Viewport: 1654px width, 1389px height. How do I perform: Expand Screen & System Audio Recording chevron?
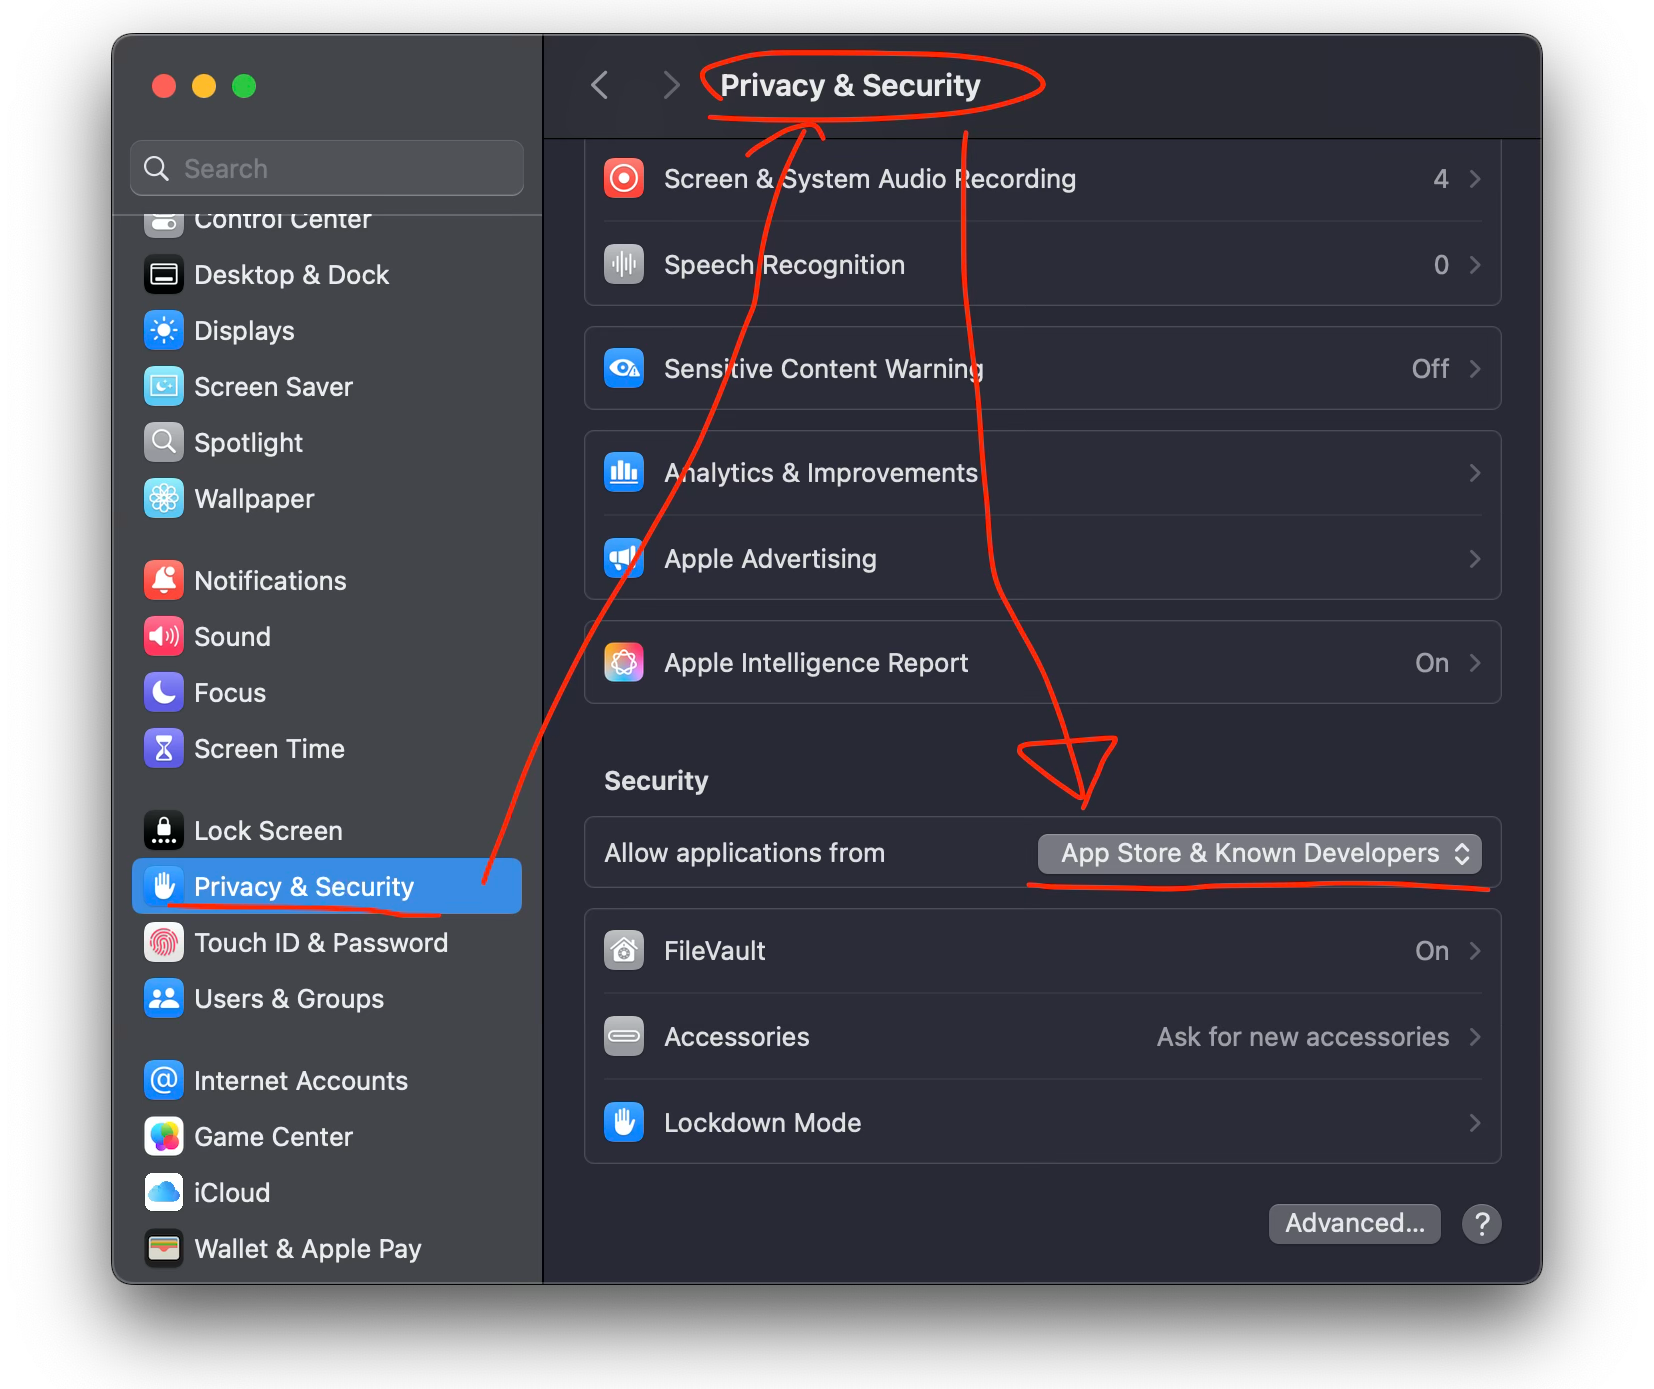1475,179
